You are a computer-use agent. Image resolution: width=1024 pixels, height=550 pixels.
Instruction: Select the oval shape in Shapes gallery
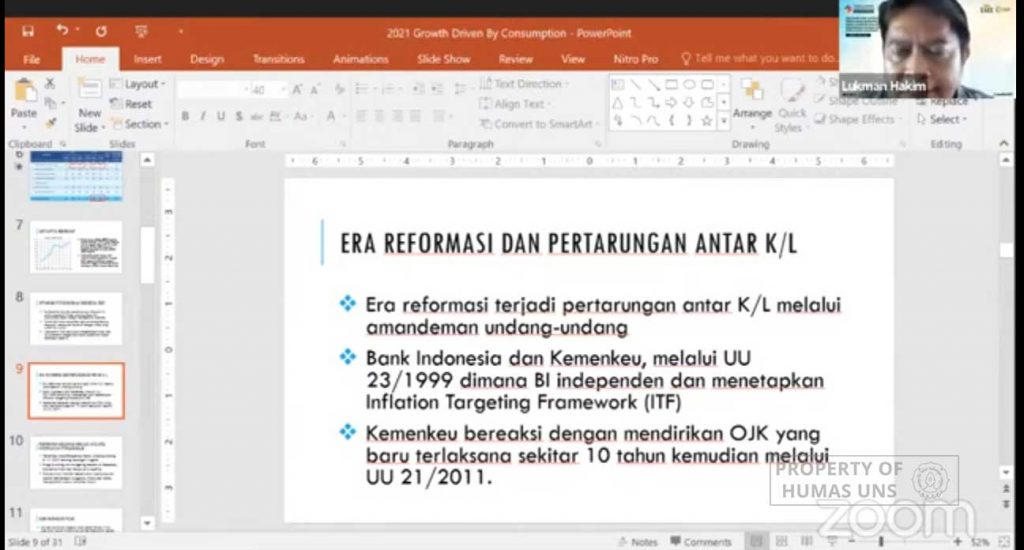point(689,85)
